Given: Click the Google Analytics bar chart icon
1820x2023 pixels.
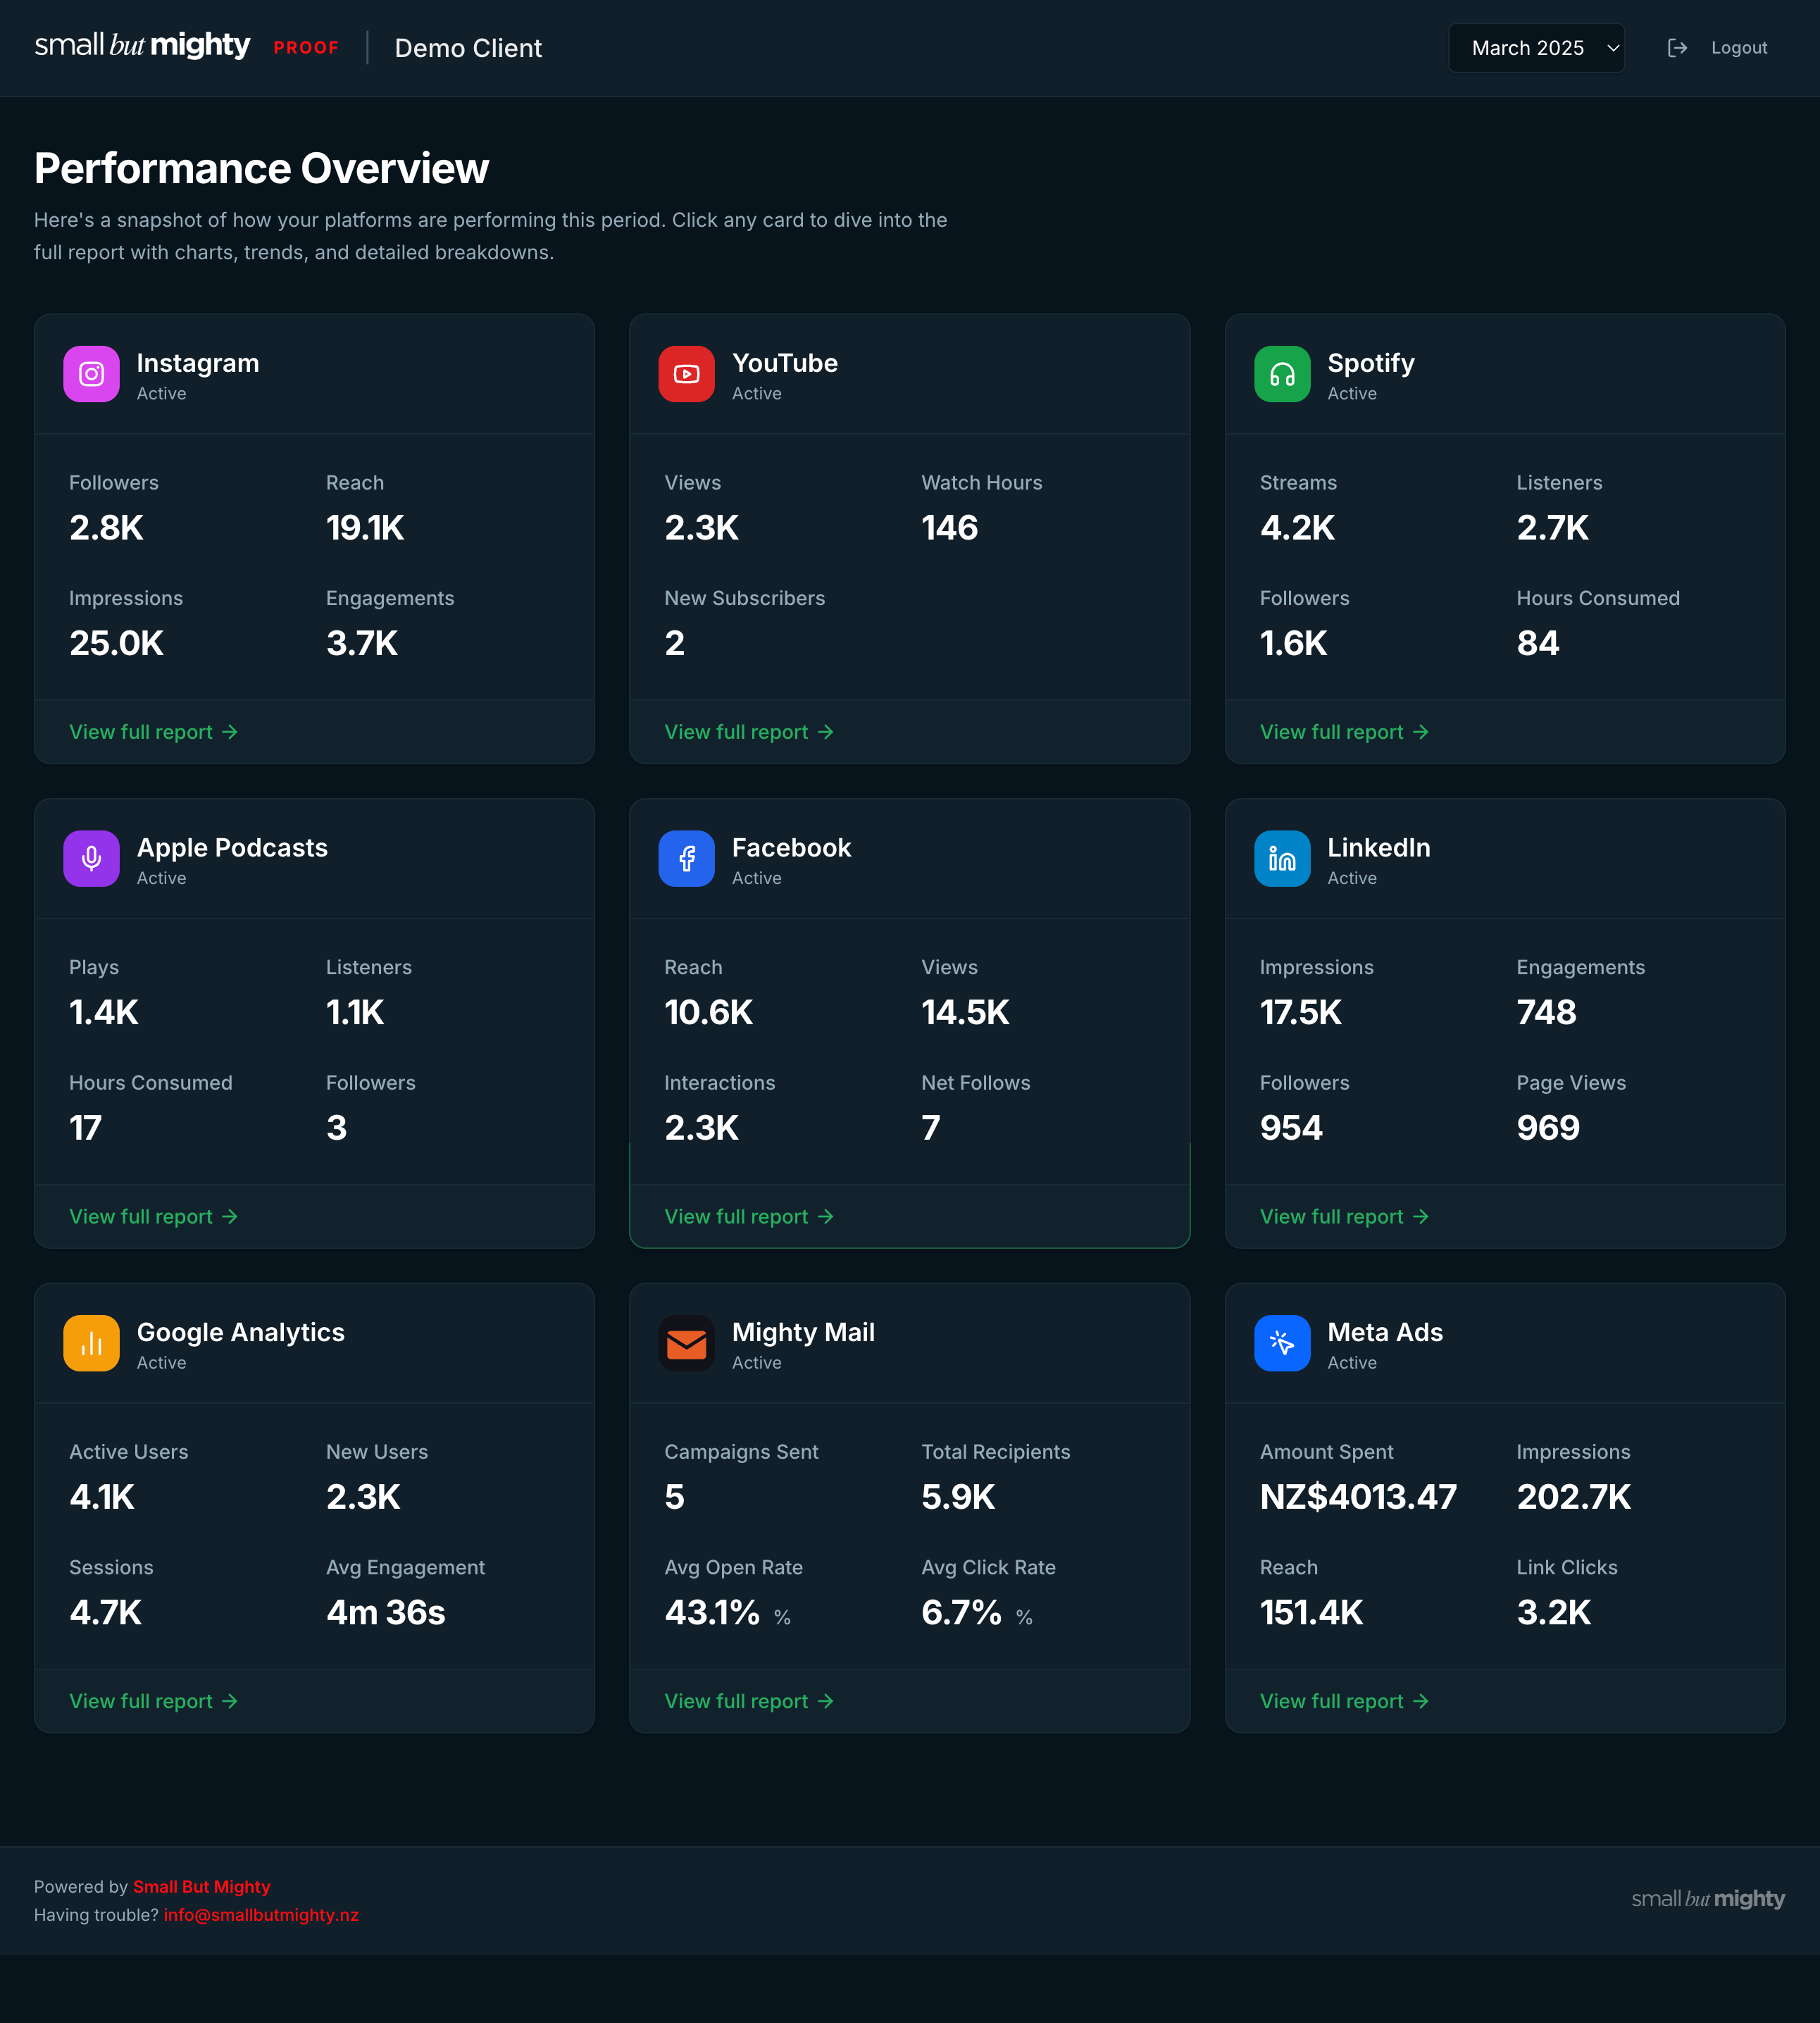Looking at the screenshot, I should [91, 1343].
